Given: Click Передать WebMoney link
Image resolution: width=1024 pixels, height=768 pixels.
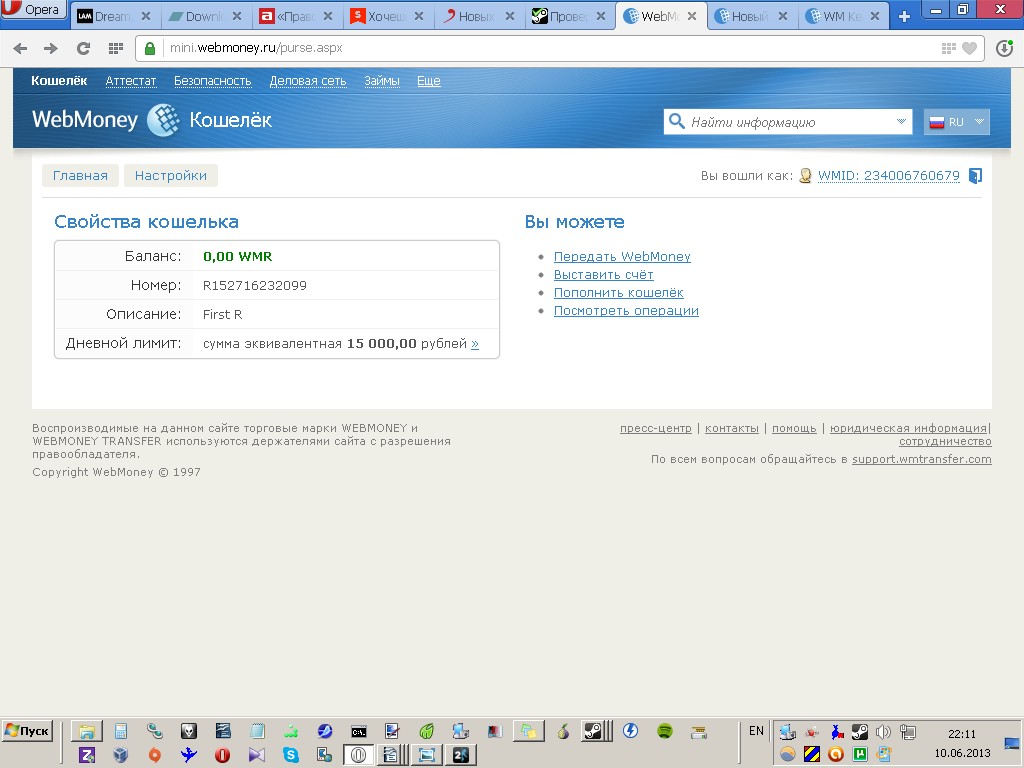Looking at the screenshot, I should click(622, 257).
